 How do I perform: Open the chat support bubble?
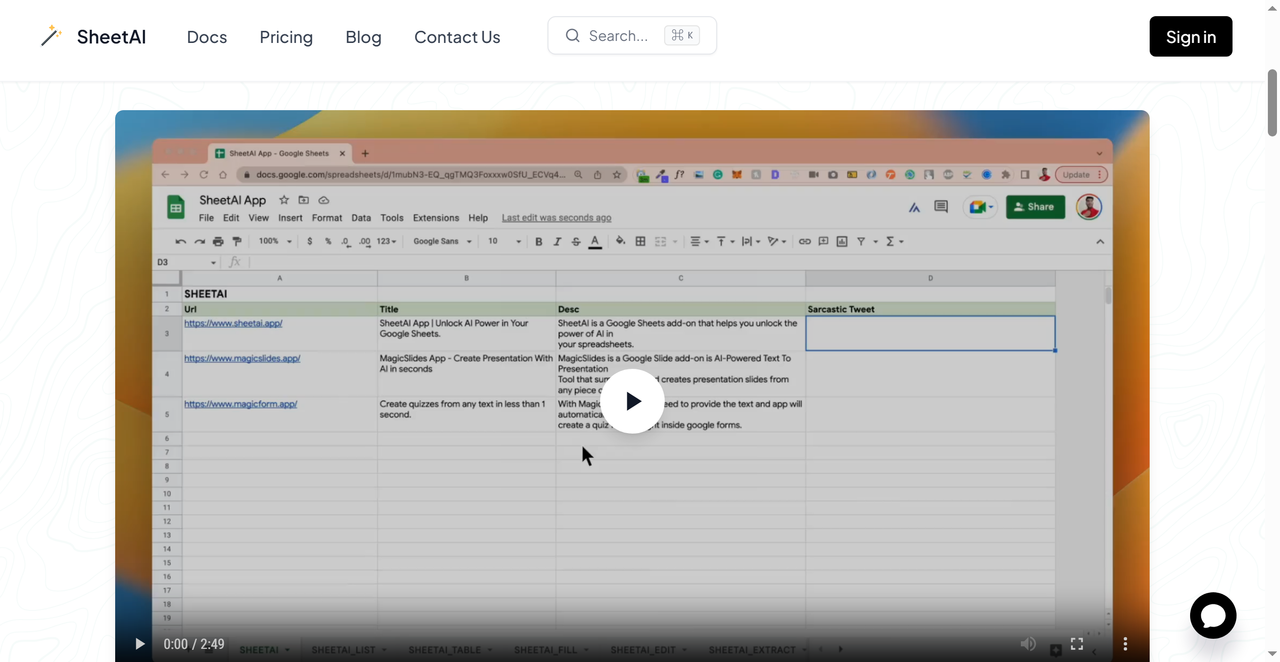click(1213, 616)
